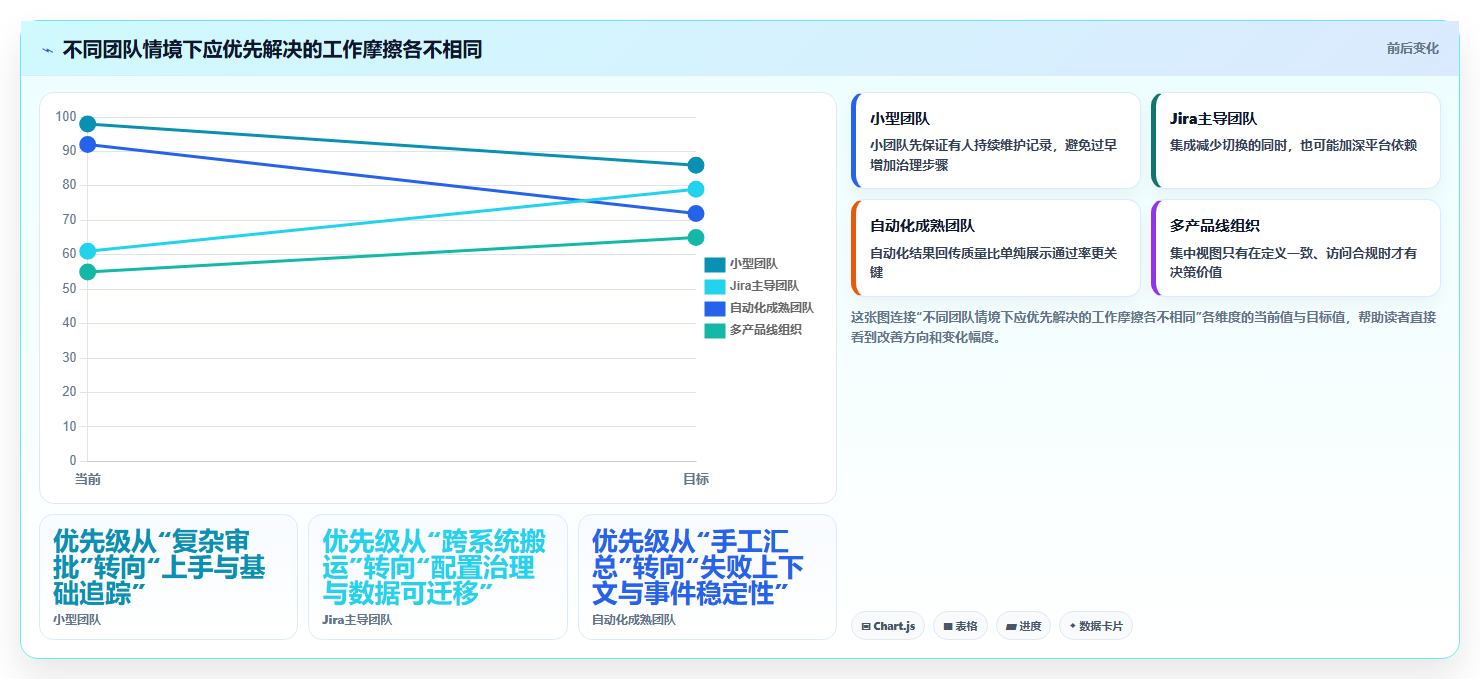This screenshot has width=1480, height=679.
Task: Click the 表格 tag
Action: (960, 626)
